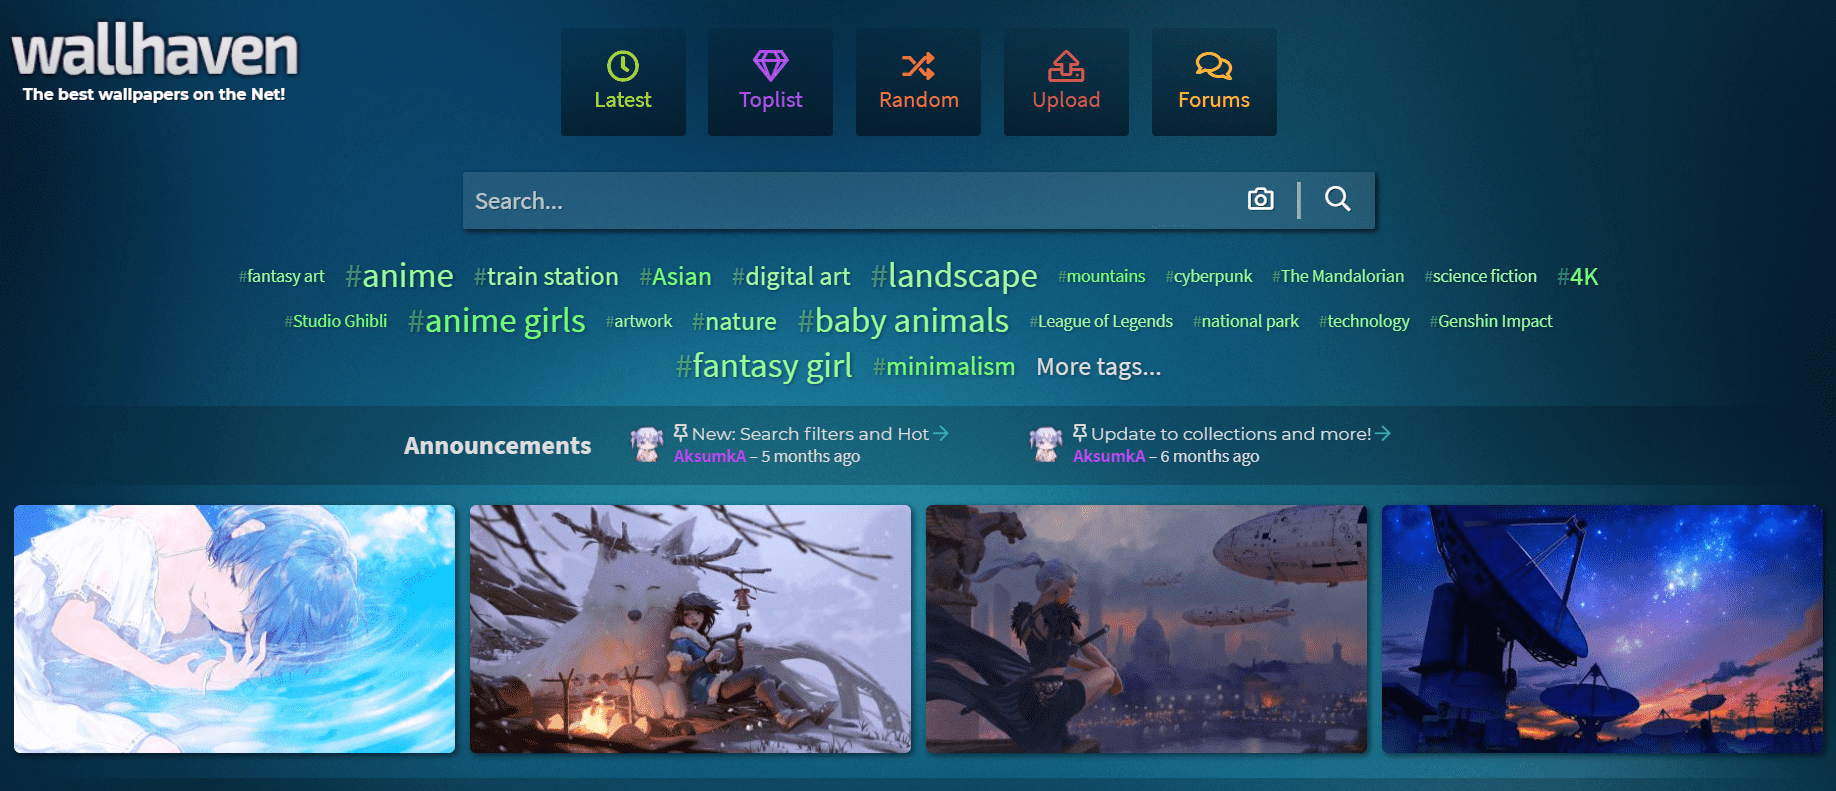This screenshot has width=1836, height=791.
Task: Open the white wolf and campfire wallpaper
Action: pyautogui.click(x=690, y=629)
